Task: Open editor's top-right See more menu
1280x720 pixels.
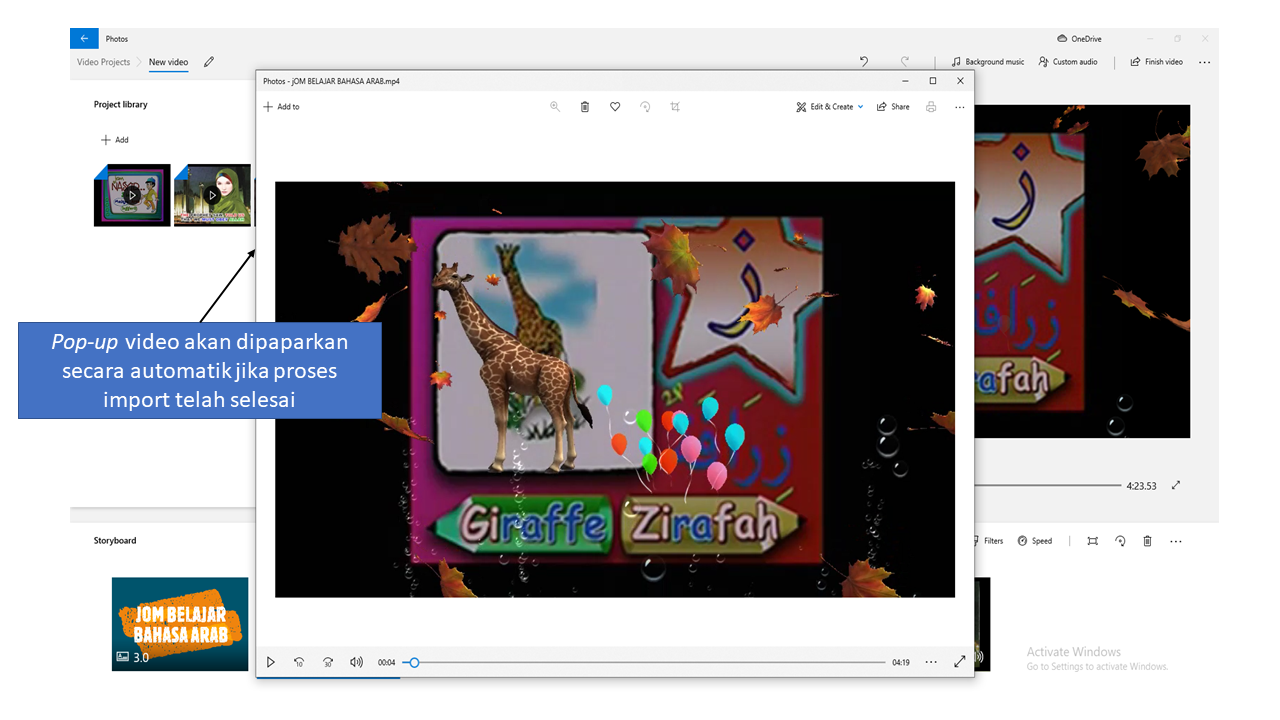Action: pyautogui.click(x=1204, y=62)
